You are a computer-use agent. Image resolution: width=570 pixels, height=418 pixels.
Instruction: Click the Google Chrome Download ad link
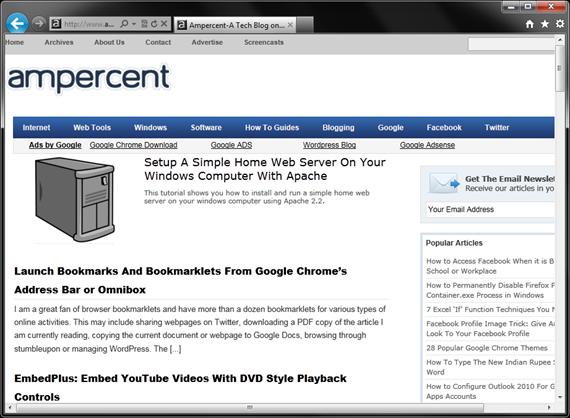coord(133,145)
